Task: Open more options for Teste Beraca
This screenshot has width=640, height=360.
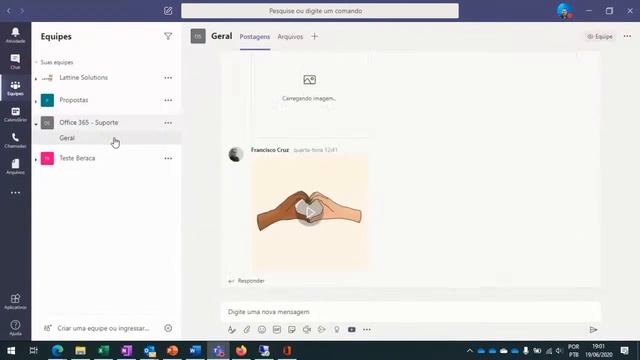Action: click(x=168, y=158)
